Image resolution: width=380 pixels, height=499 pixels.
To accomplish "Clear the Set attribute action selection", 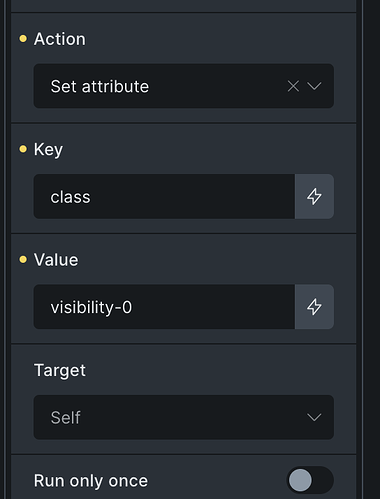I will (x=293, y=86).
